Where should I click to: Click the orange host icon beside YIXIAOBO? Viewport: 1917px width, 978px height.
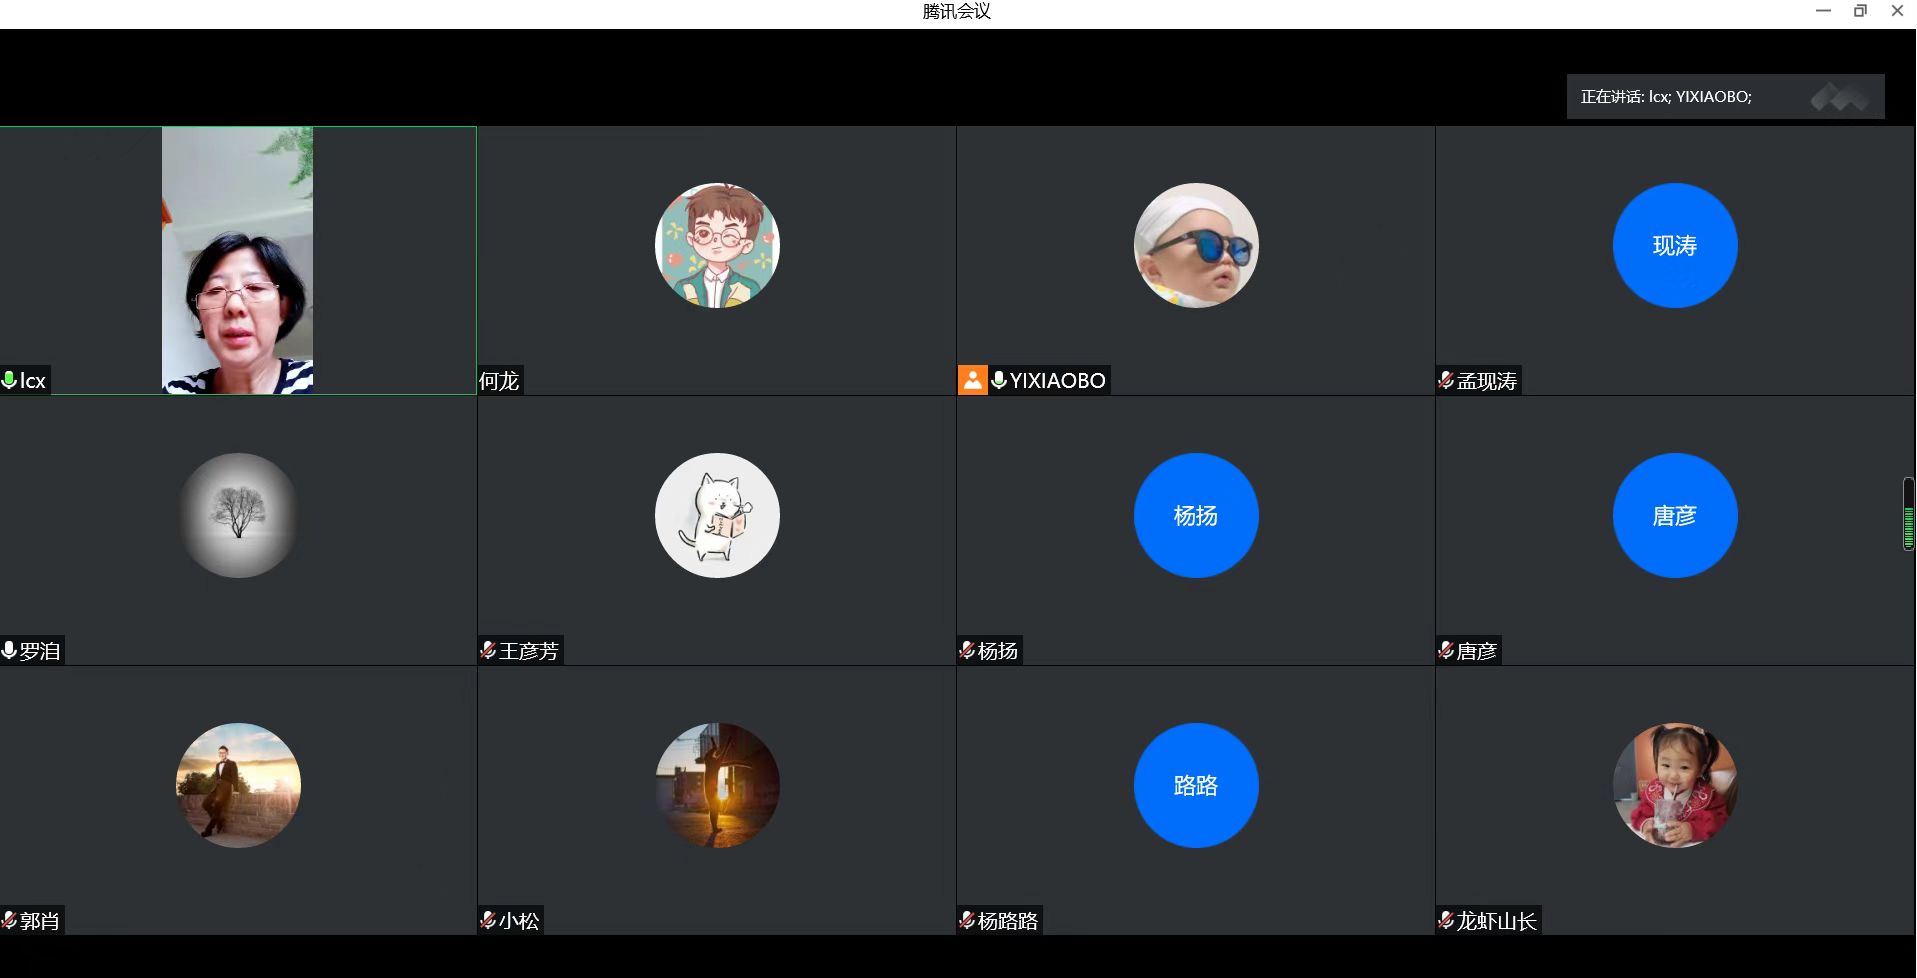[x=972, y=380]
